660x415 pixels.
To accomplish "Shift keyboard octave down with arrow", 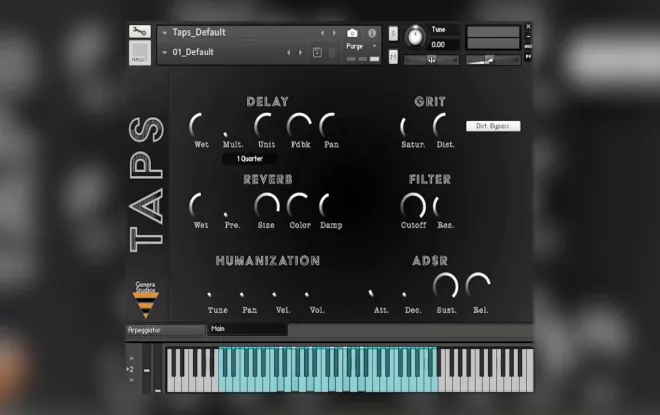I will pyautogui.click(x=131, y=380).
